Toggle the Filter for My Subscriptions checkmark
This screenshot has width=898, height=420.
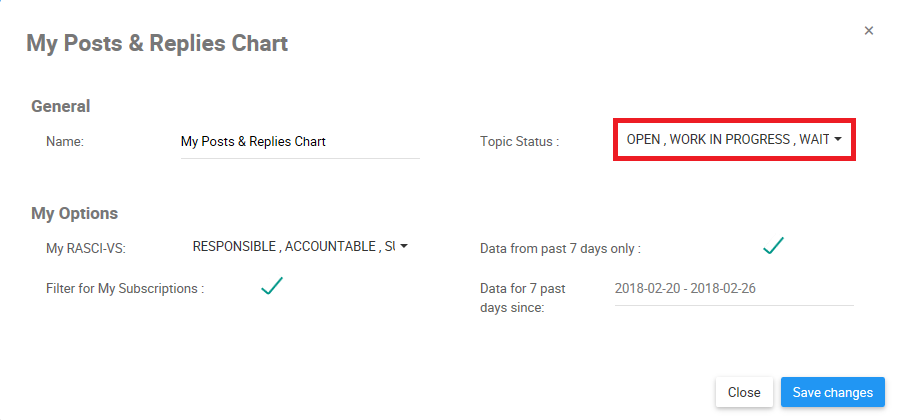click(272, 287)
